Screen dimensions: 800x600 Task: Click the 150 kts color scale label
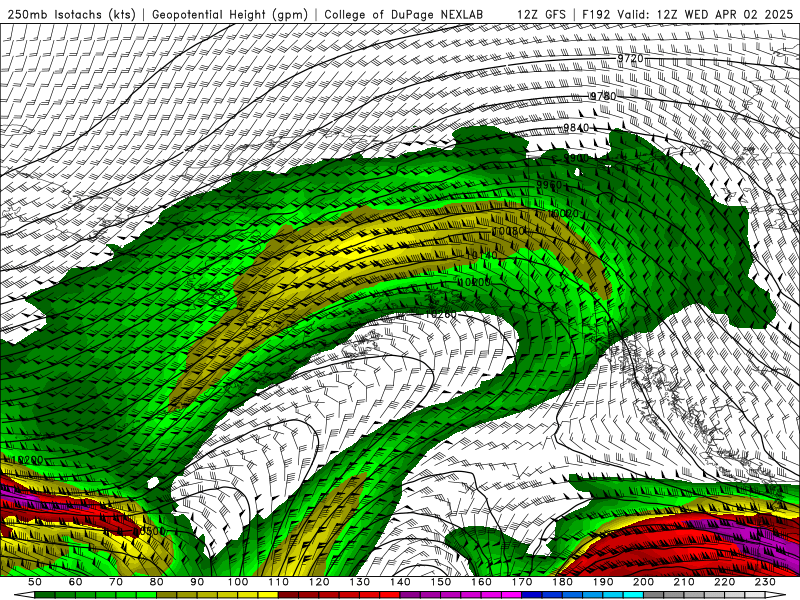coord(441,582)
